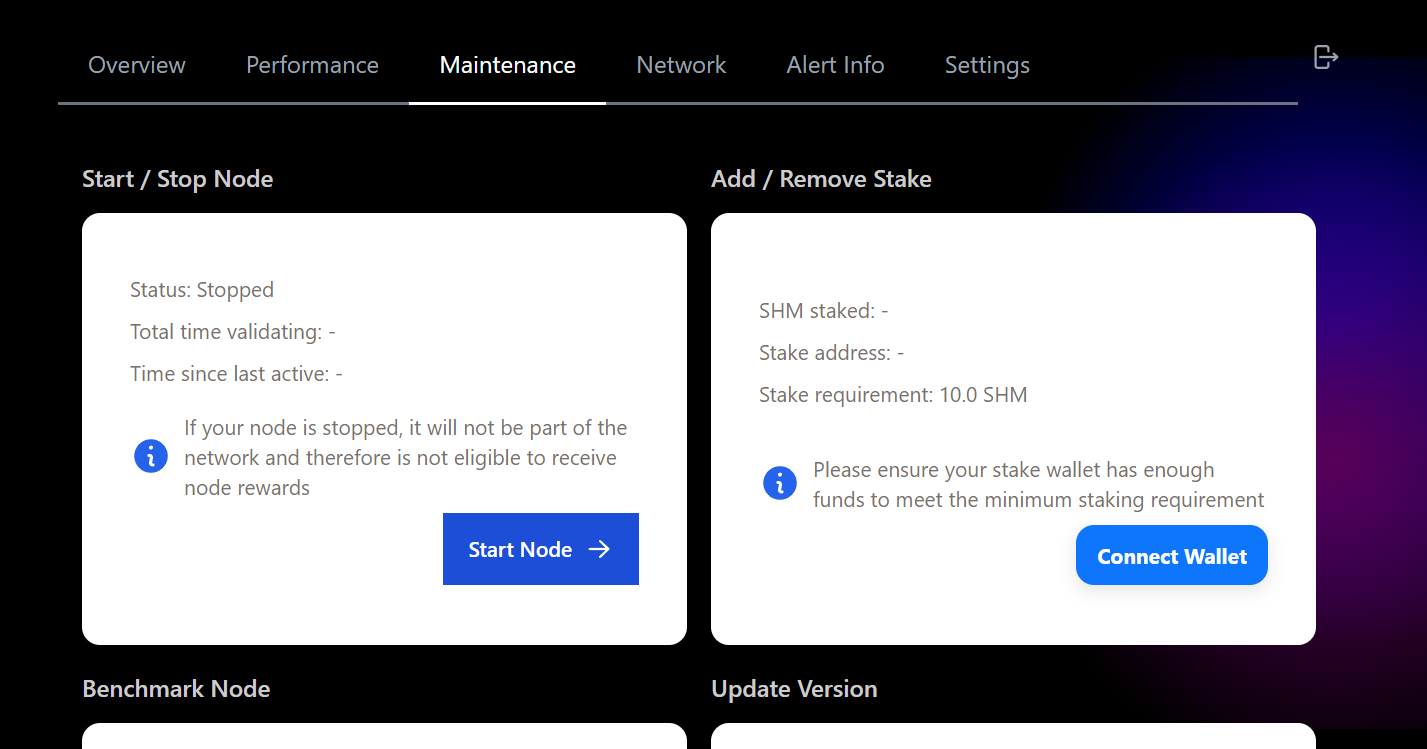The height and width of the screenshot is (749, 1427).
Task: Open the Alert Info tab
Action: 835,65
